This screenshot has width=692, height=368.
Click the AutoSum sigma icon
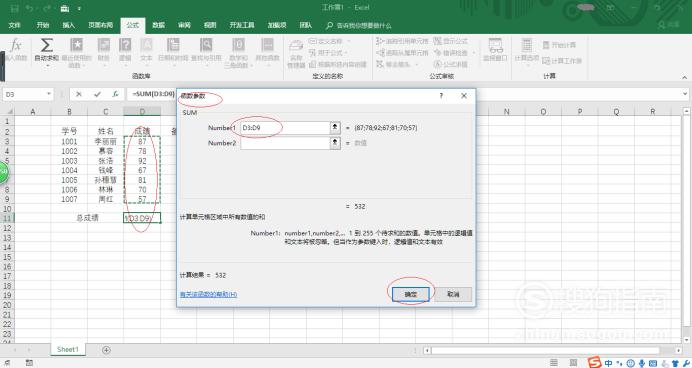click(x=46, y=45)
